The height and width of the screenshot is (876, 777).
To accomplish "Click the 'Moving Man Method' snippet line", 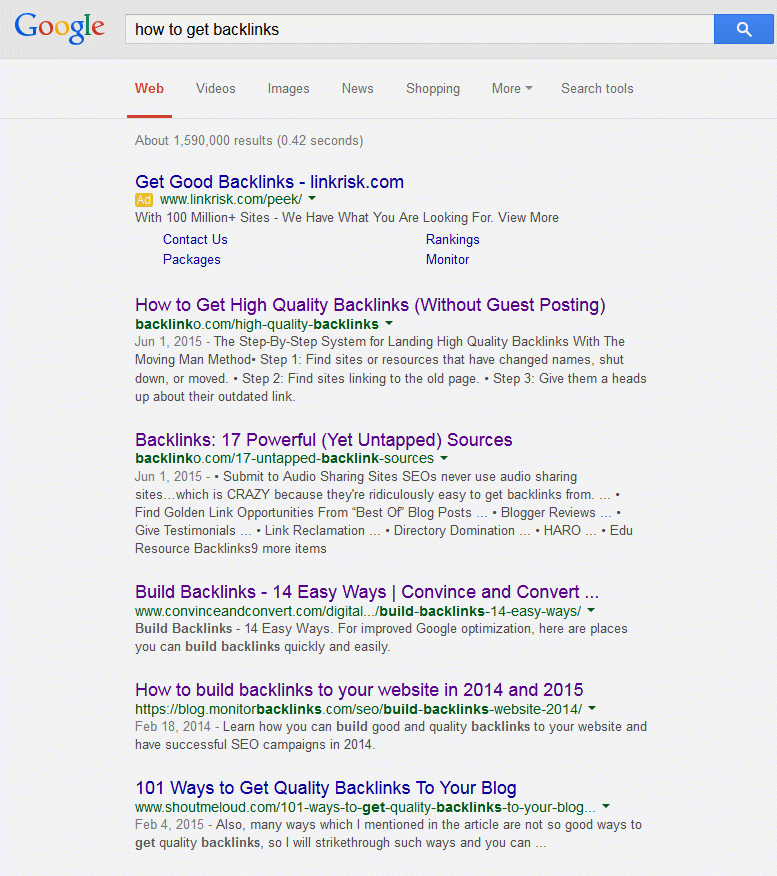I will click(379, 360).
